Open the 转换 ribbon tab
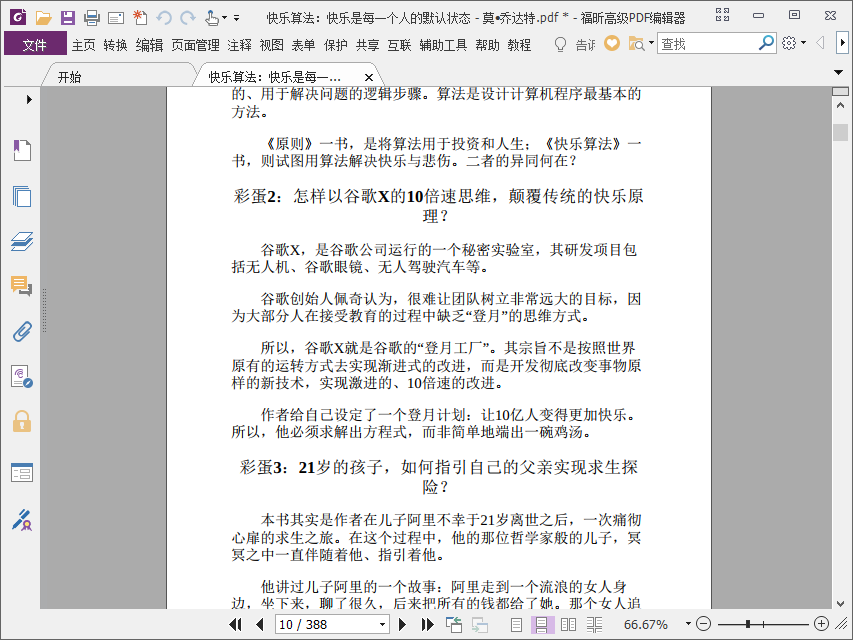This screenshot has height=640, width=853. click(115, 45)
